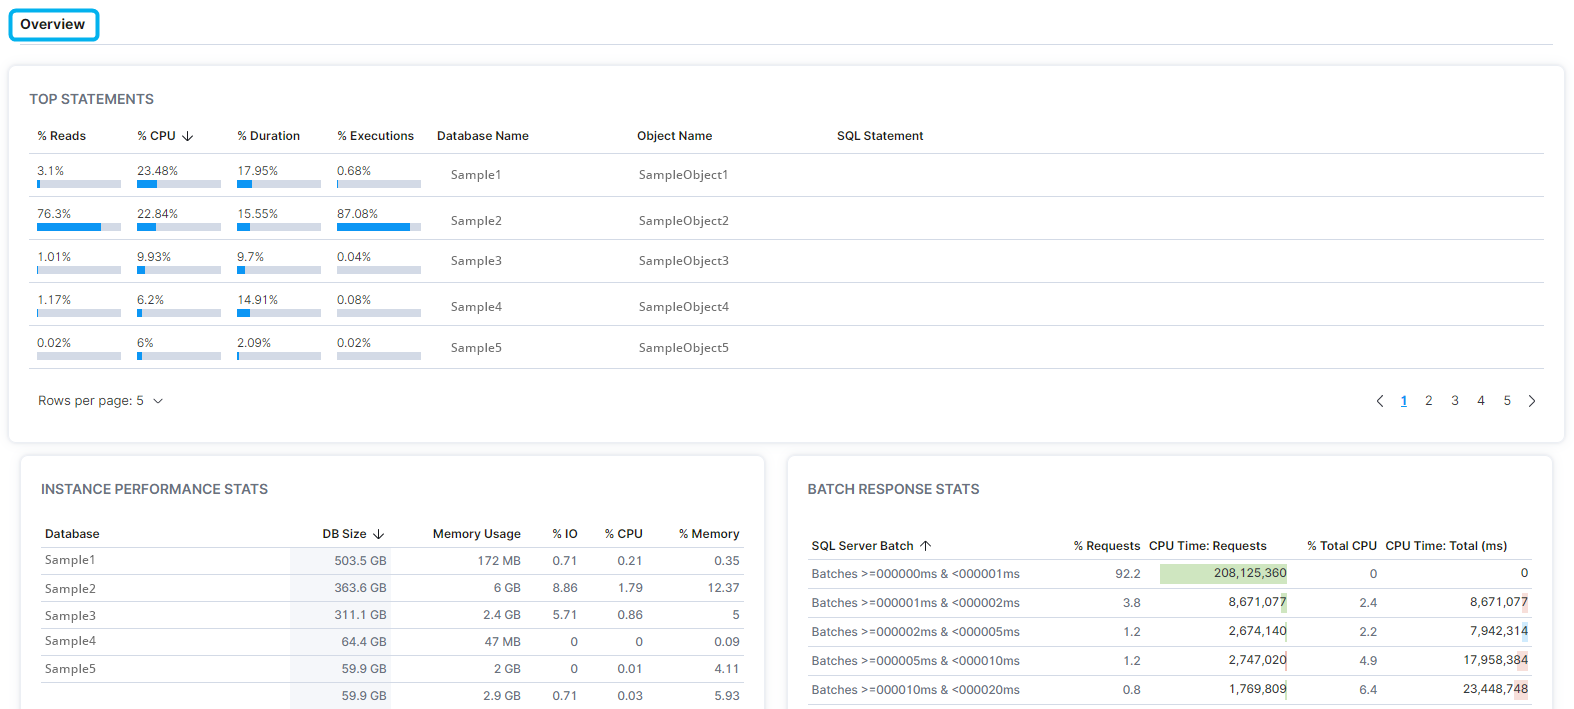Click the SQL Server Batch ascending arrow
The image size is (1574, 709).
(x=926, y=546)
